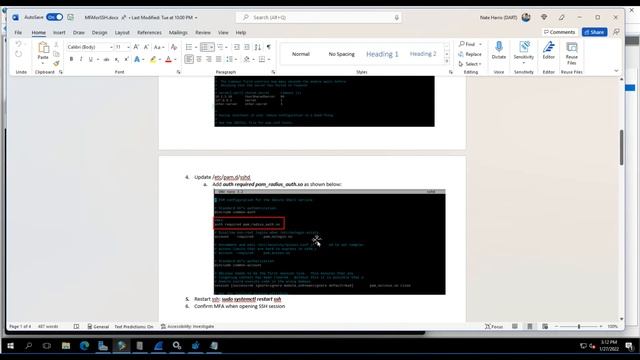Image resolution: width=640 pixels, height=360 pixels.
Task: Increase font size with grow icon
Action: [x=136, y=47]
